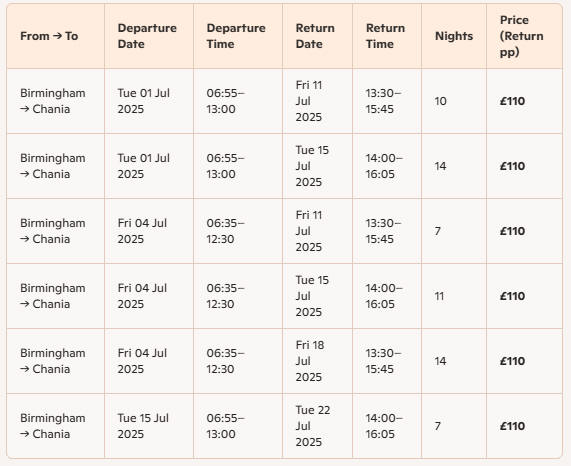Select the Return Date column header
571x466 pixels.
315,36
